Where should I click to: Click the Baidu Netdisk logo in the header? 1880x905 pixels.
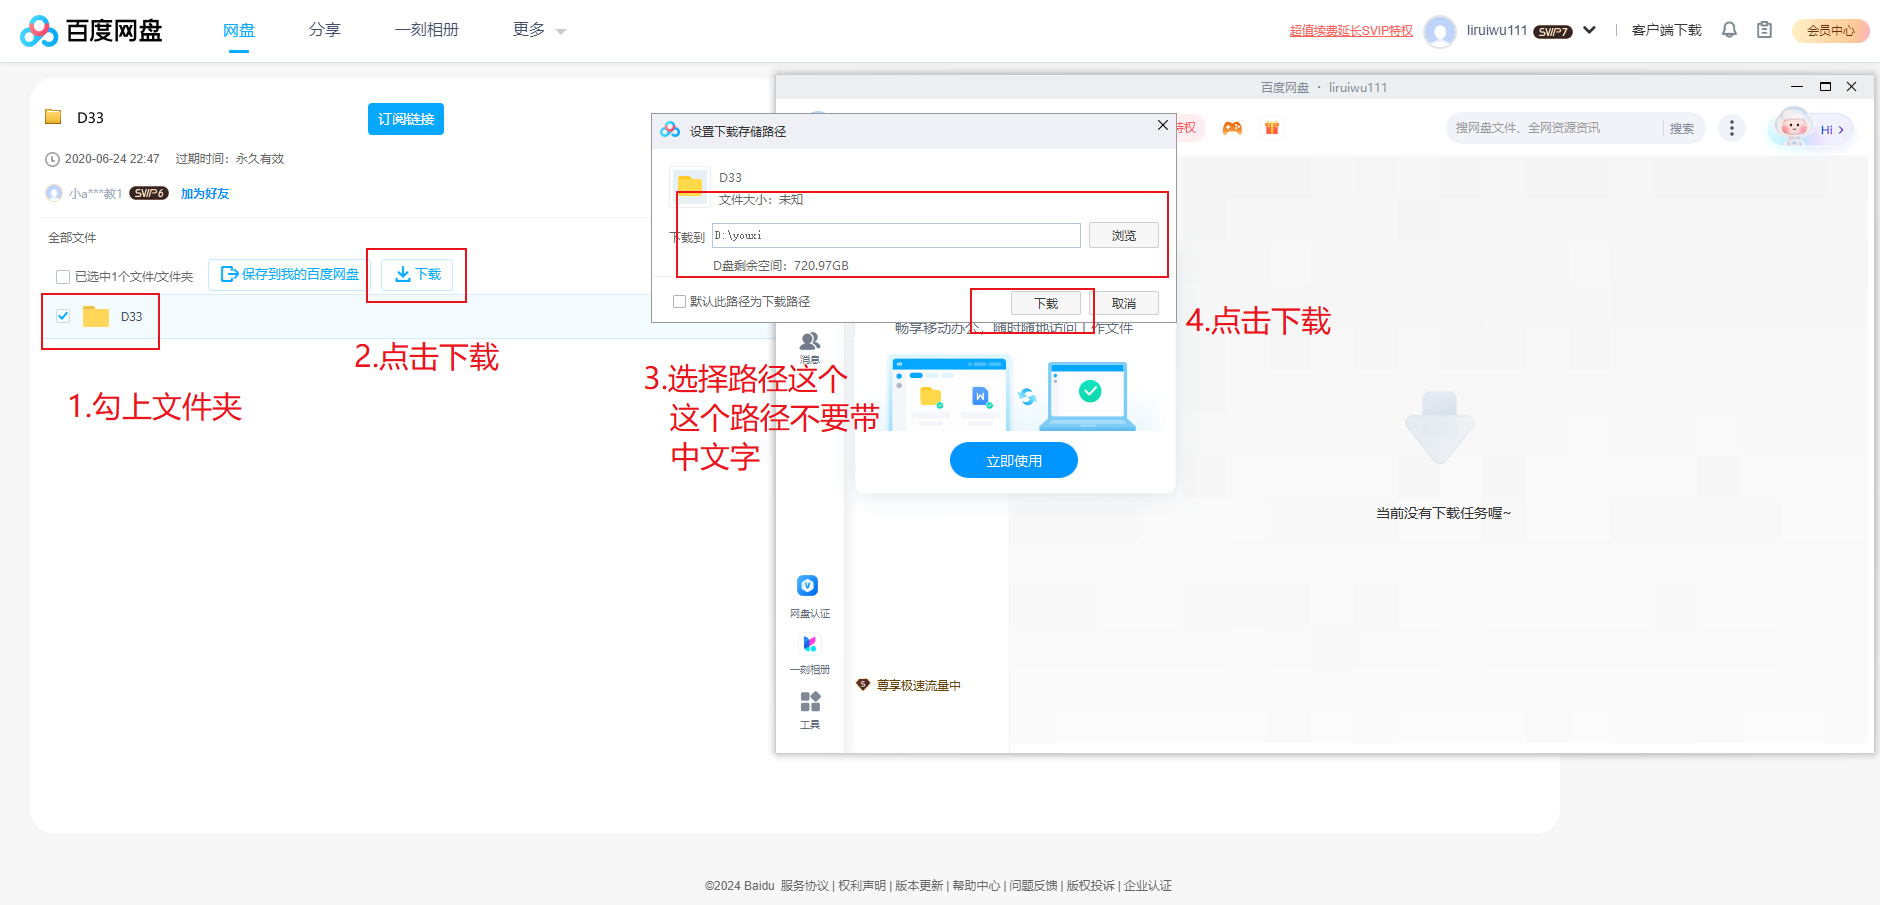tap(91, 31)
